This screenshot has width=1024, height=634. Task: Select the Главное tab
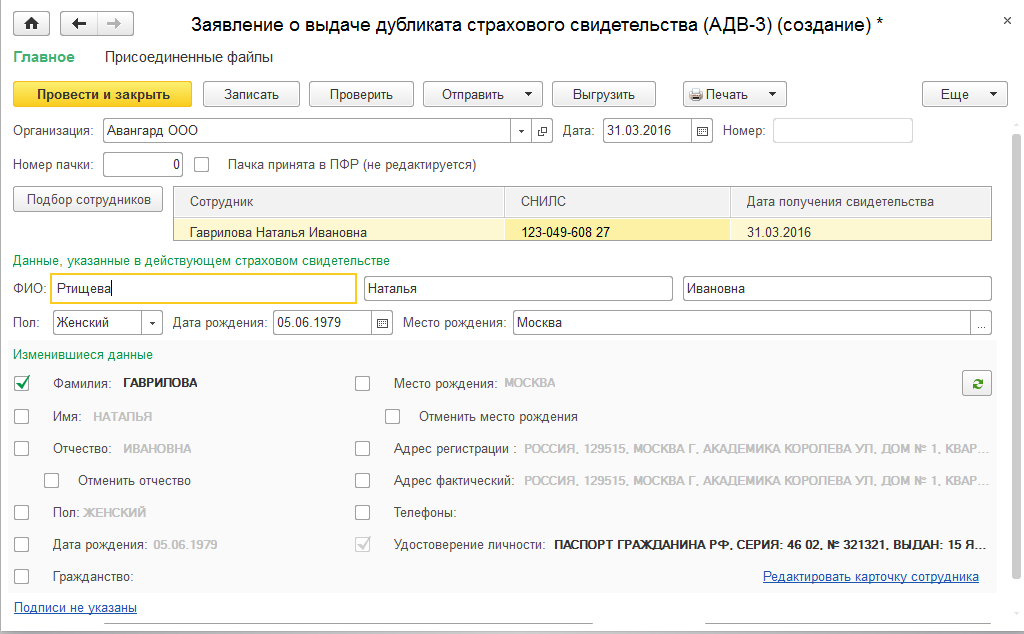tap(44, 58)
